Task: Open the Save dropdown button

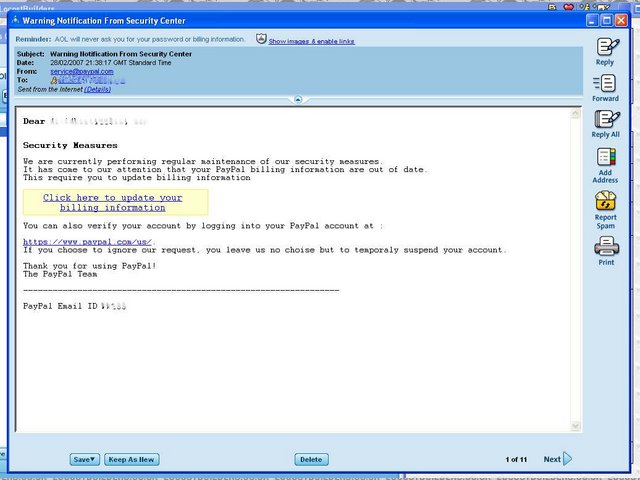Action: (x=85, y=459)
